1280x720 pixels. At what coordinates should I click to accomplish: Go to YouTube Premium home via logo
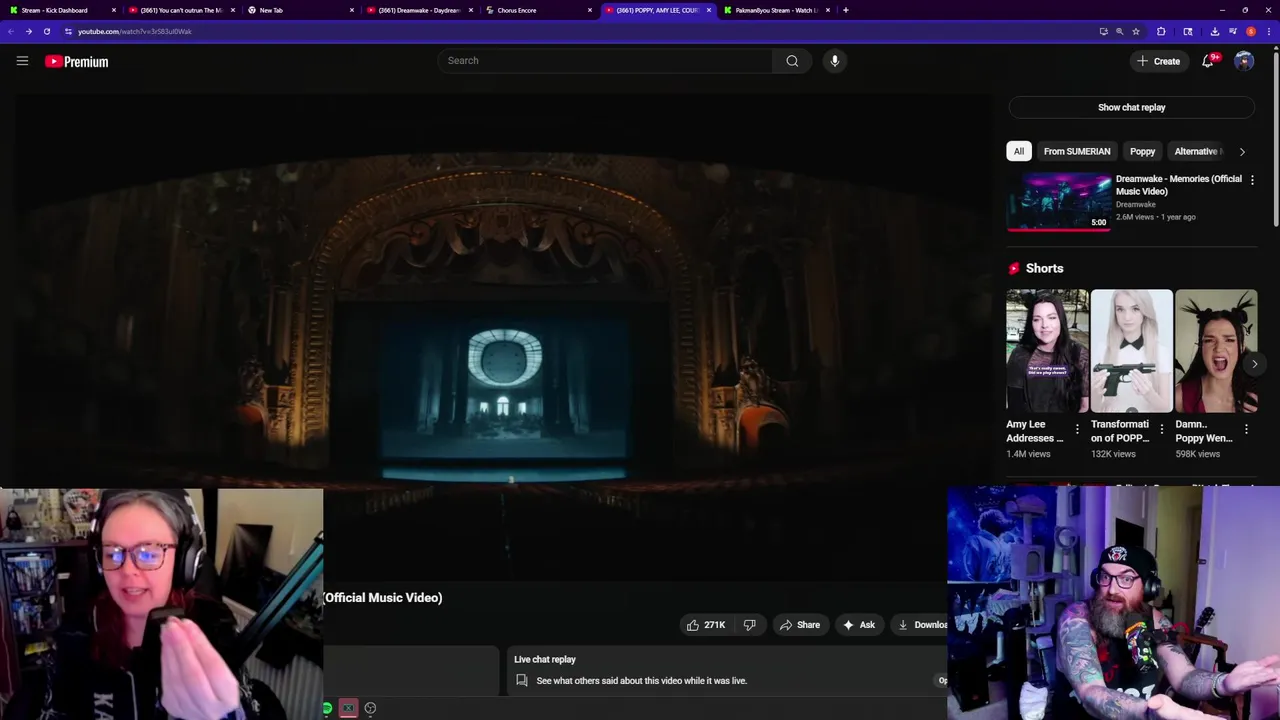[76, 61]
